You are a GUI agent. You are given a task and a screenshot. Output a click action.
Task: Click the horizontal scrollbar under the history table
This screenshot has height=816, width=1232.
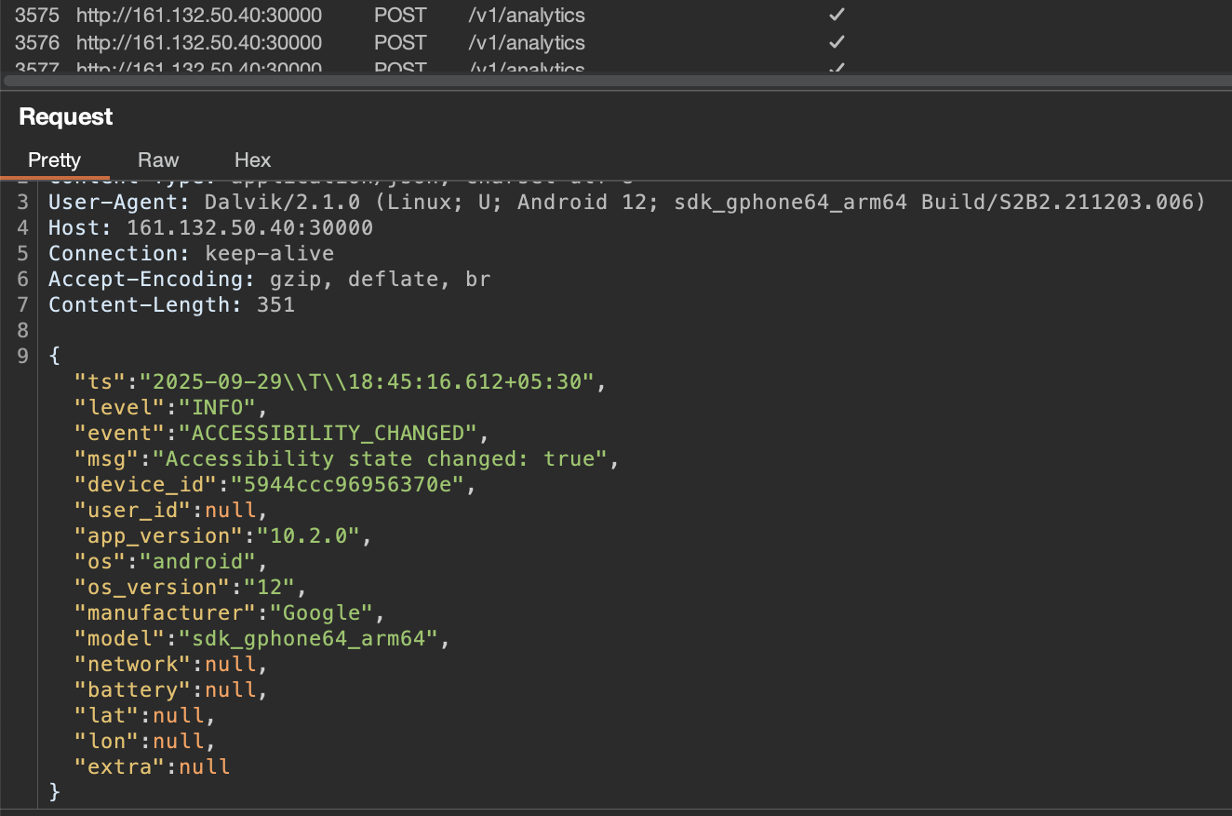pos(600,80)
